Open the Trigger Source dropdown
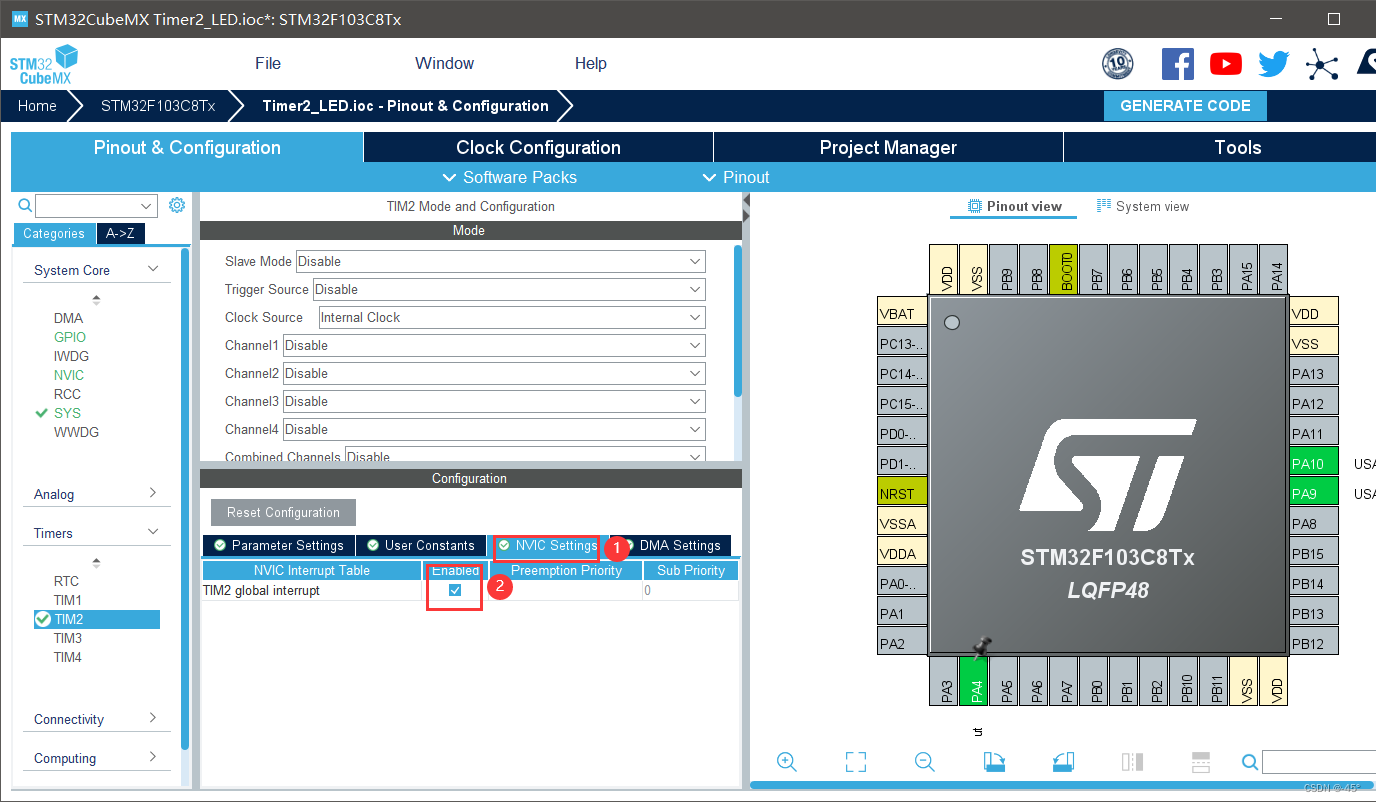Screen dimensions: 1376x802 point(509,289)
